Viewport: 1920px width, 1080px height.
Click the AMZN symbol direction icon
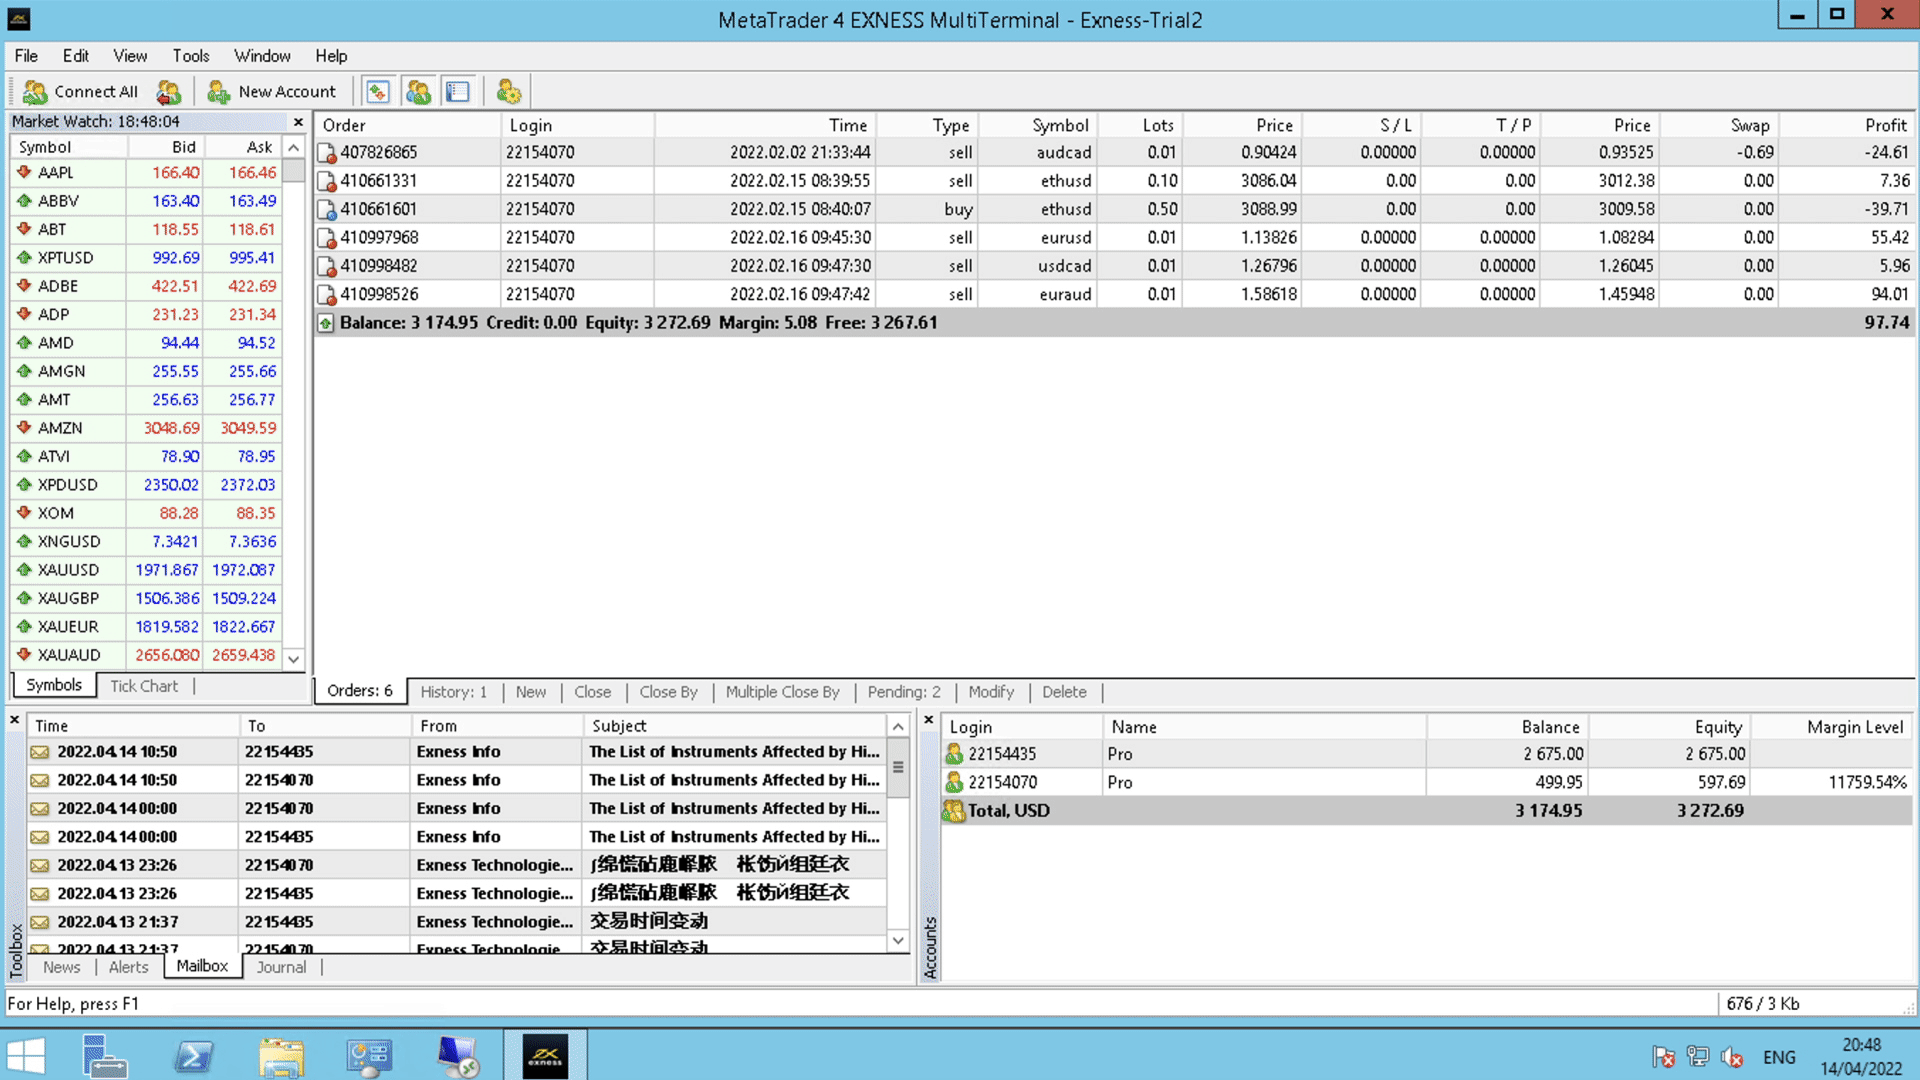pos(24,427)
